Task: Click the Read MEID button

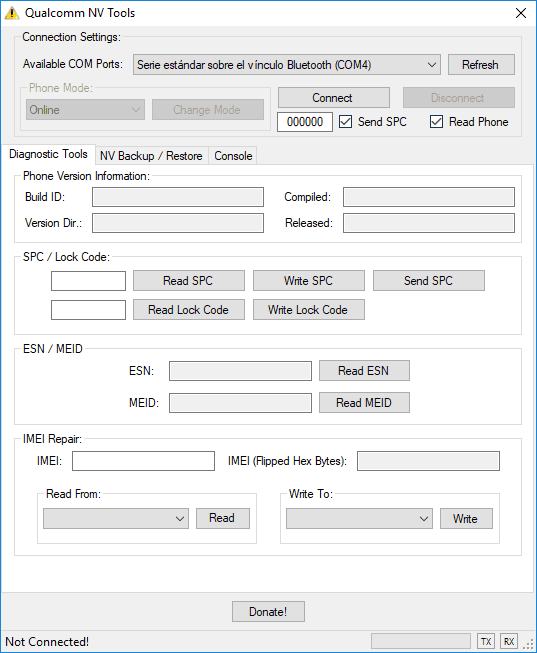Action: (x=364, y=403)
